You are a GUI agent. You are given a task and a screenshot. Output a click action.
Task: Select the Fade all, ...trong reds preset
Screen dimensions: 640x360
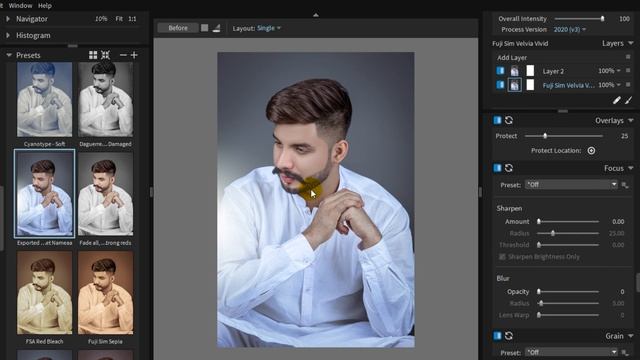point(105,193)
